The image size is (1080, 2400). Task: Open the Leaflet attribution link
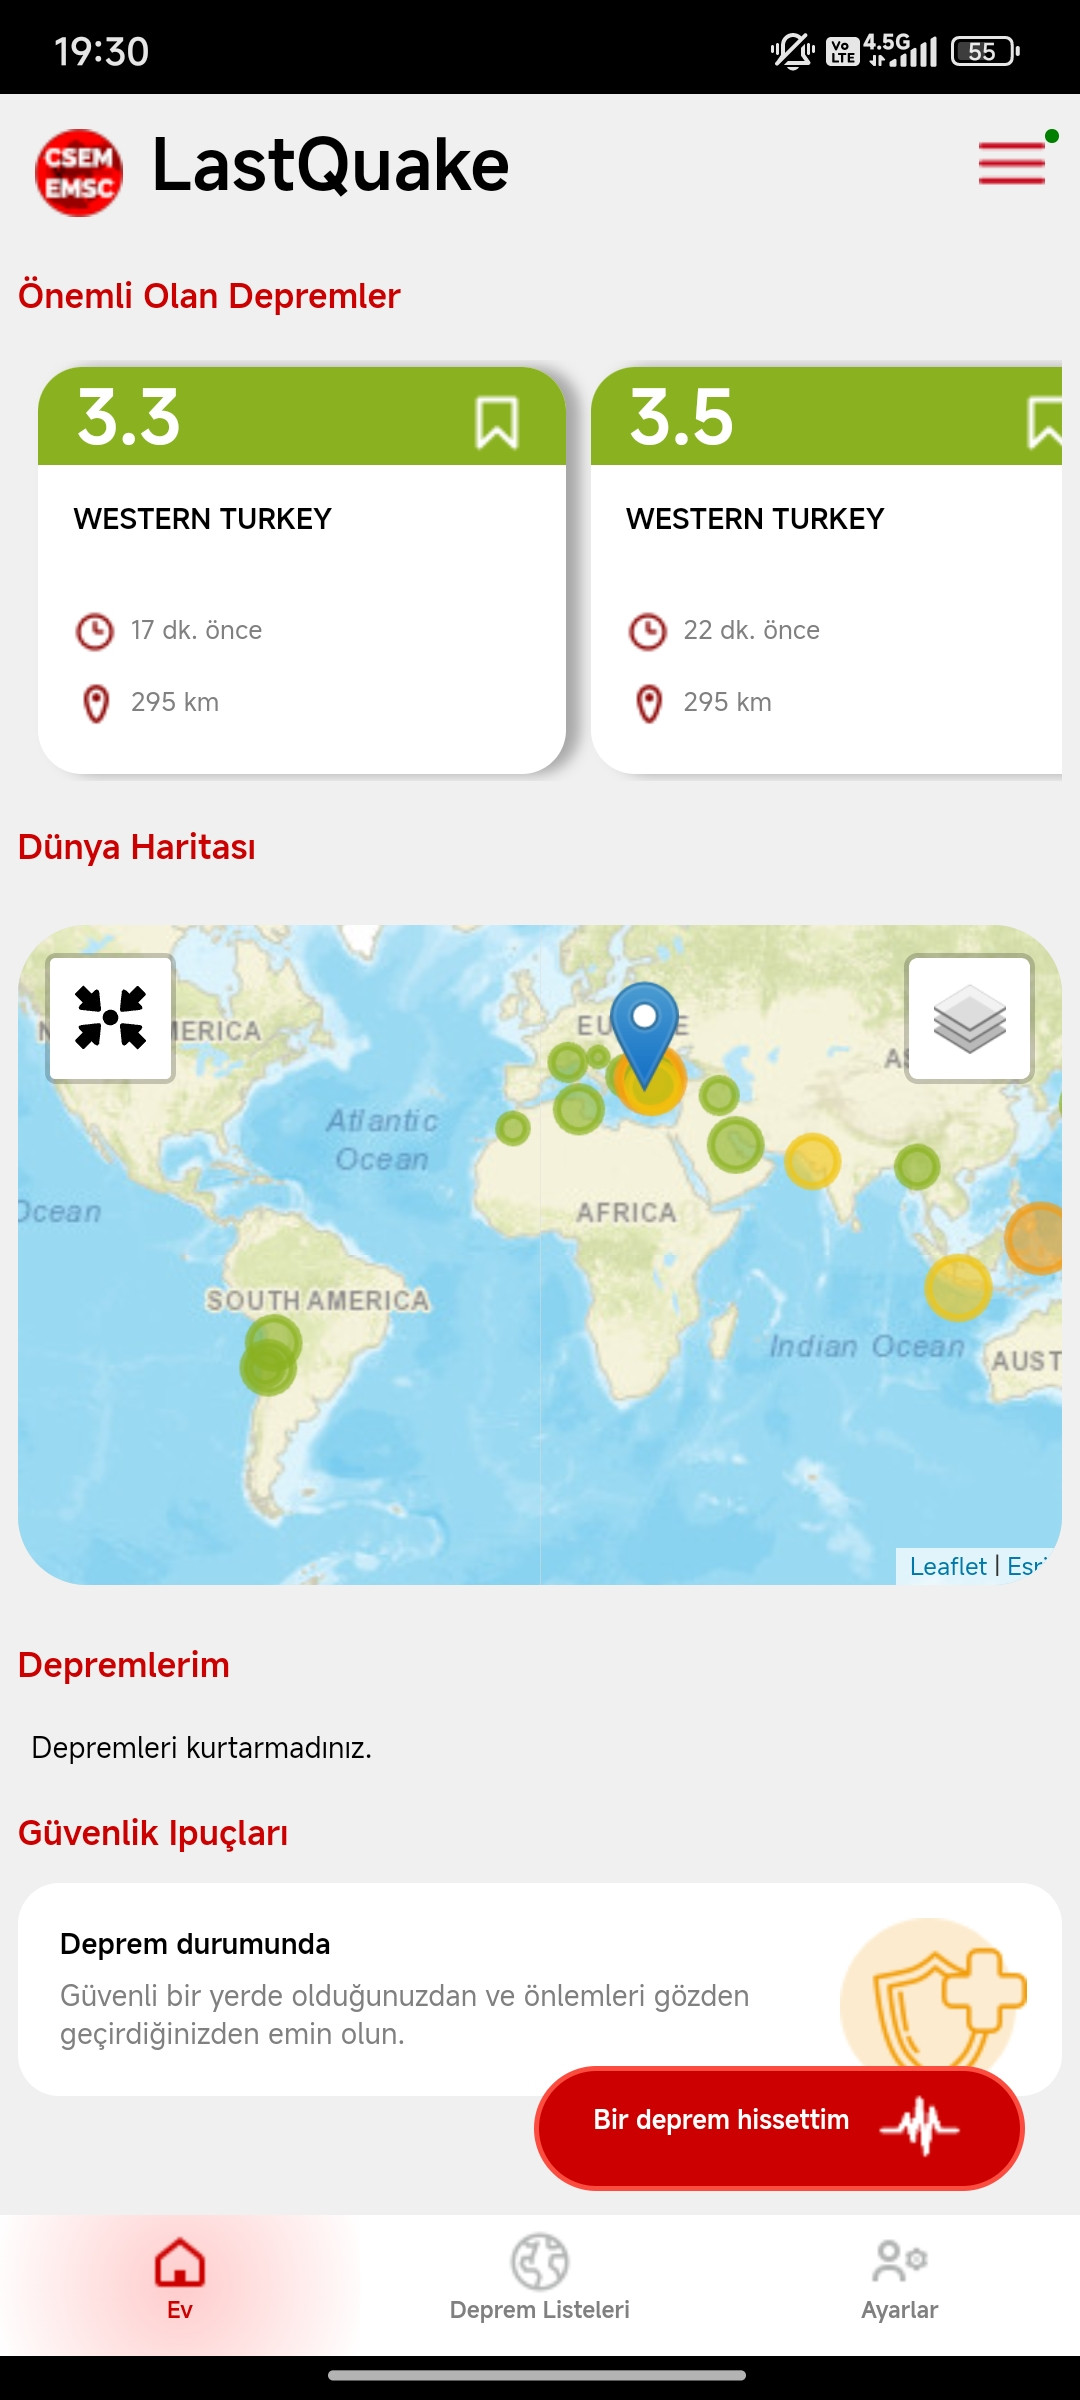pyautogui.click(x=948, y=1566)
